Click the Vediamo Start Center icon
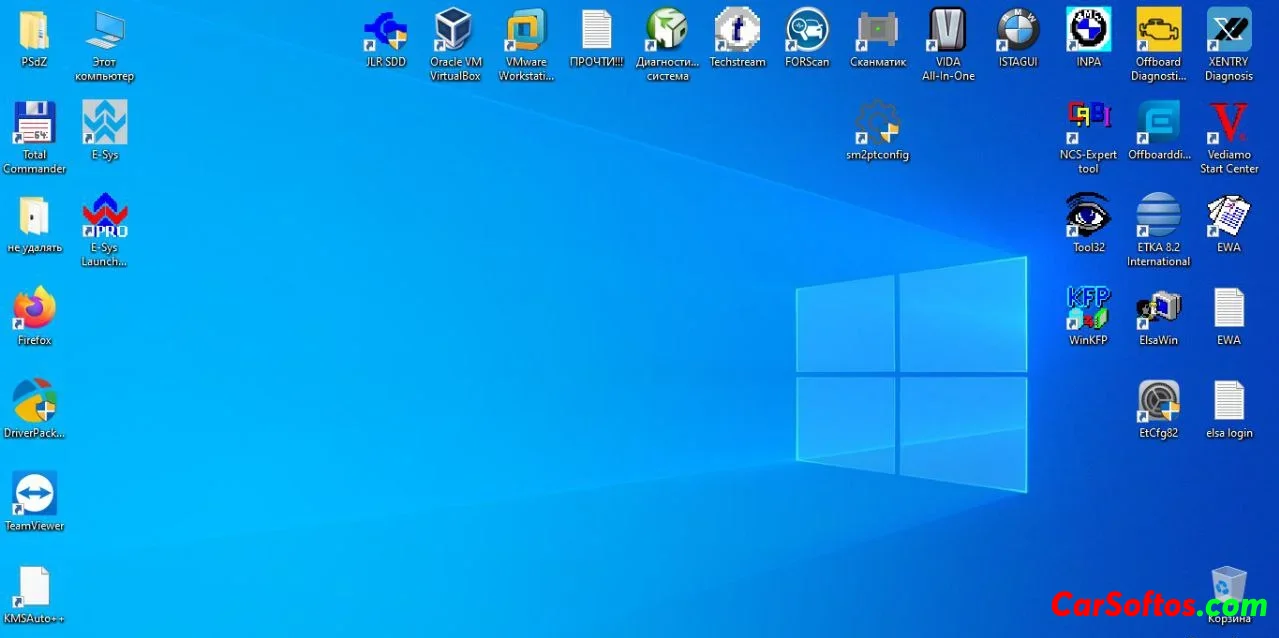The image size is (1279, 638). [x=1228, y=124]
